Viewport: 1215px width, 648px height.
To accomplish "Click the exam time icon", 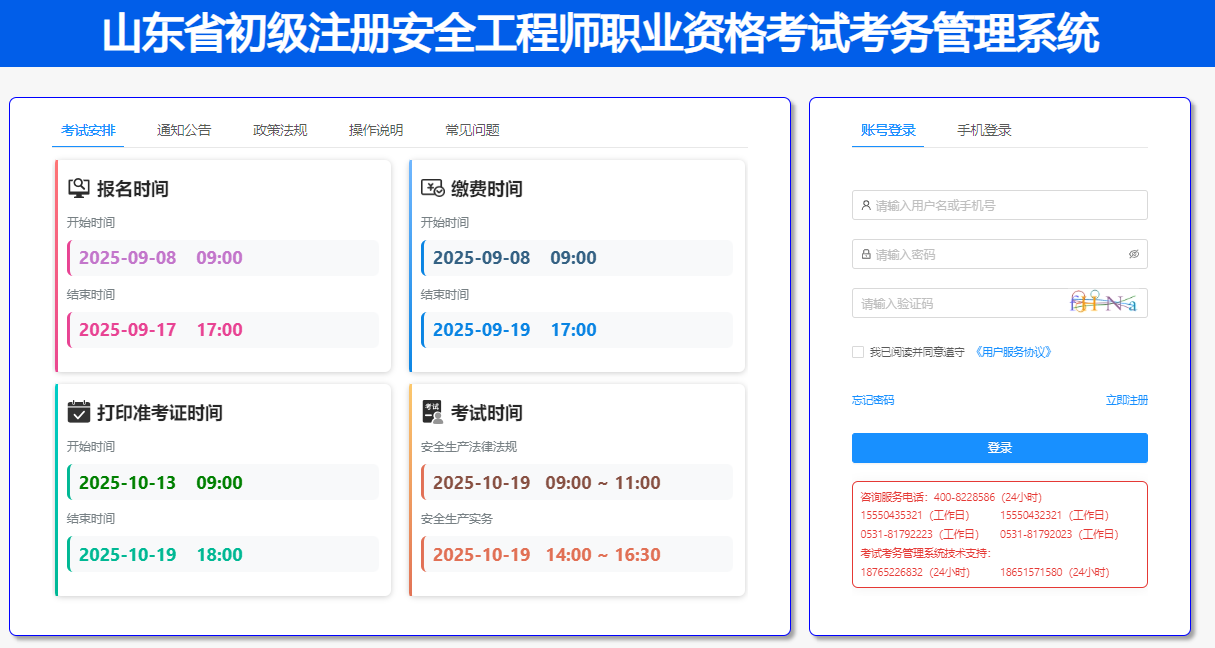I will coord(432,412).
